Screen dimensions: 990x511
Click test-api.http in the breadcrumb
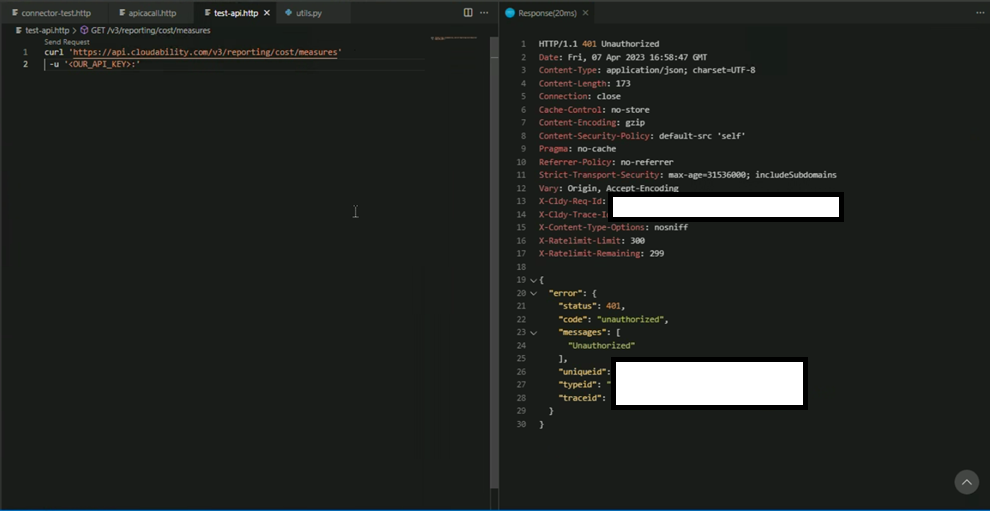[x=46, y=31]
